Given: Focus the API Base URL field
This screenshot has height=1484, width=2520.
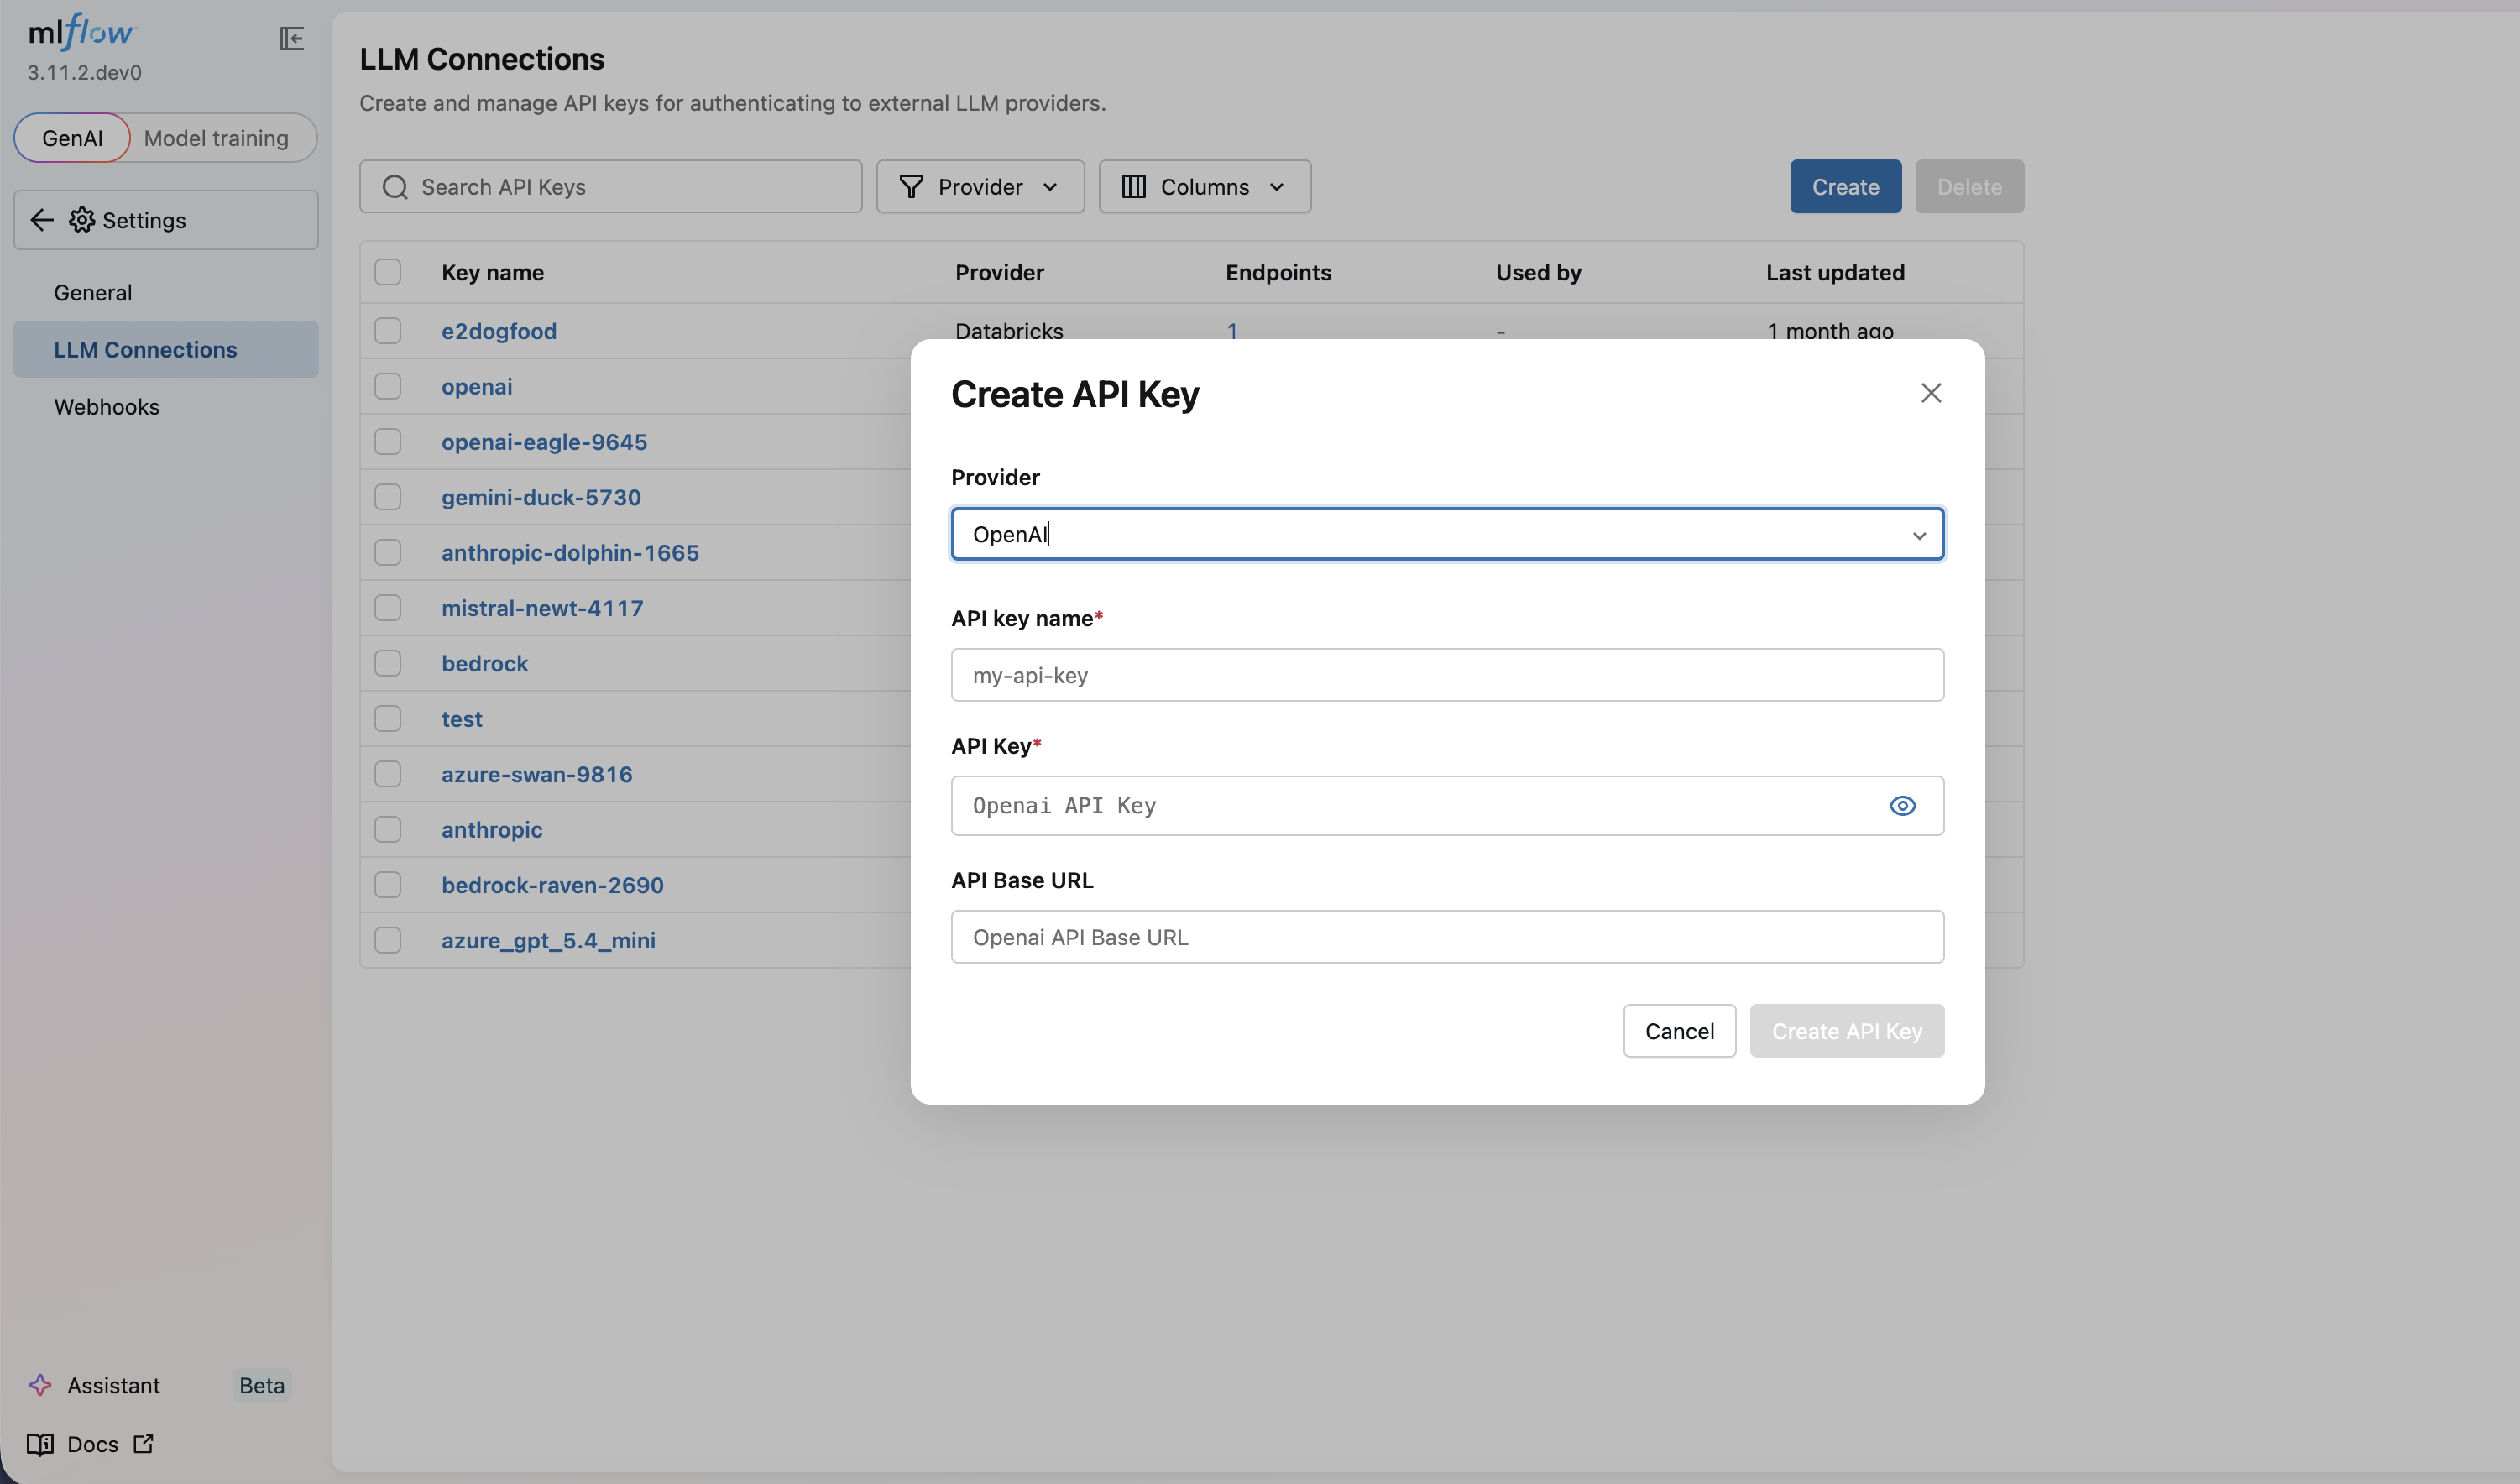Looking at the screenshot, I should pyautogui.click(x=1447, y=937).
